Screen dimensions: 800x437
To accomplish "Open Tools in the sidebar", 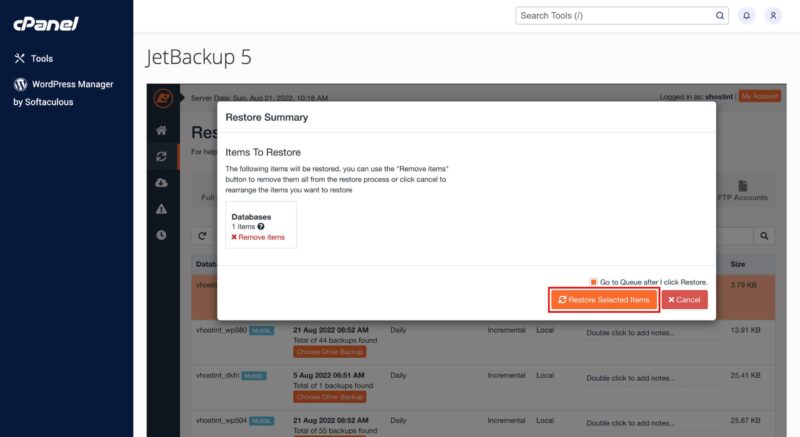I will [34, 58].
